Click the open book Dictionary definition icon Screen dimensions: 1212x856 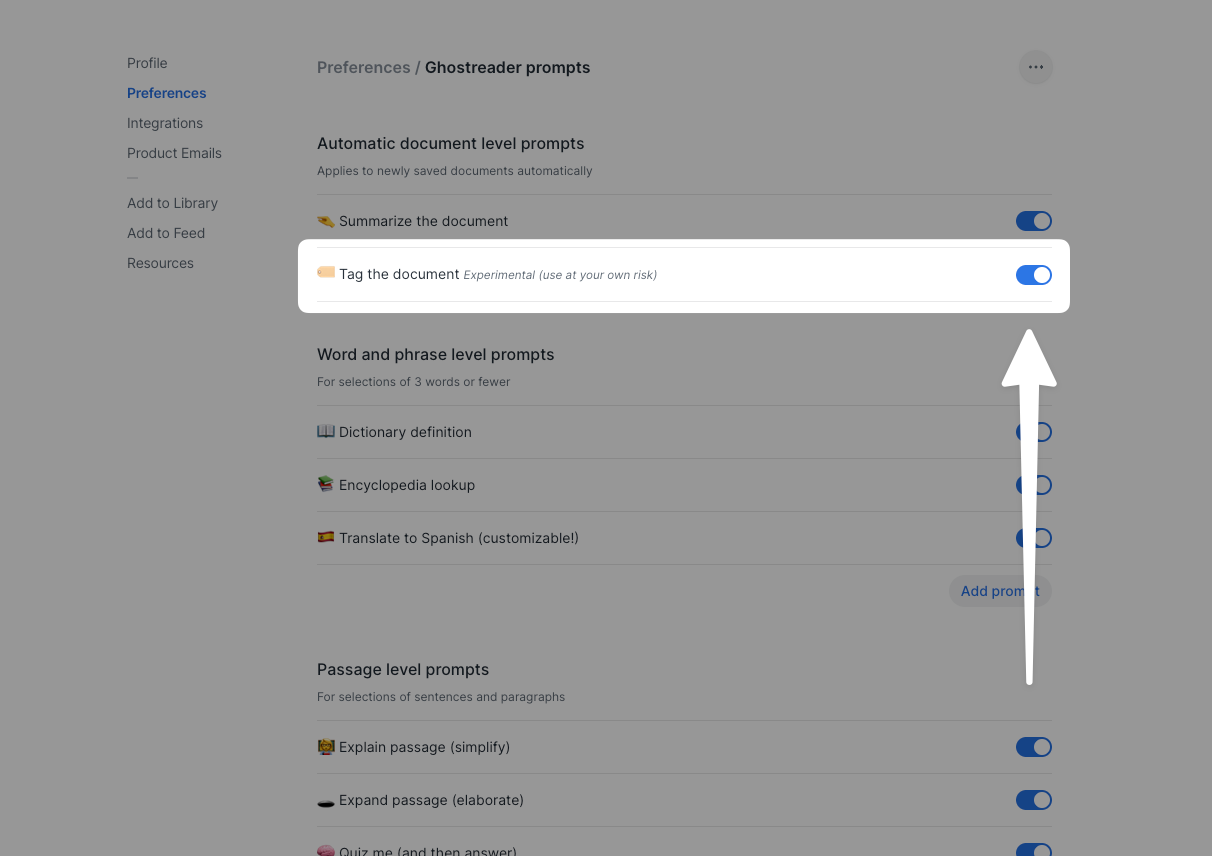[x=326, y=432]
